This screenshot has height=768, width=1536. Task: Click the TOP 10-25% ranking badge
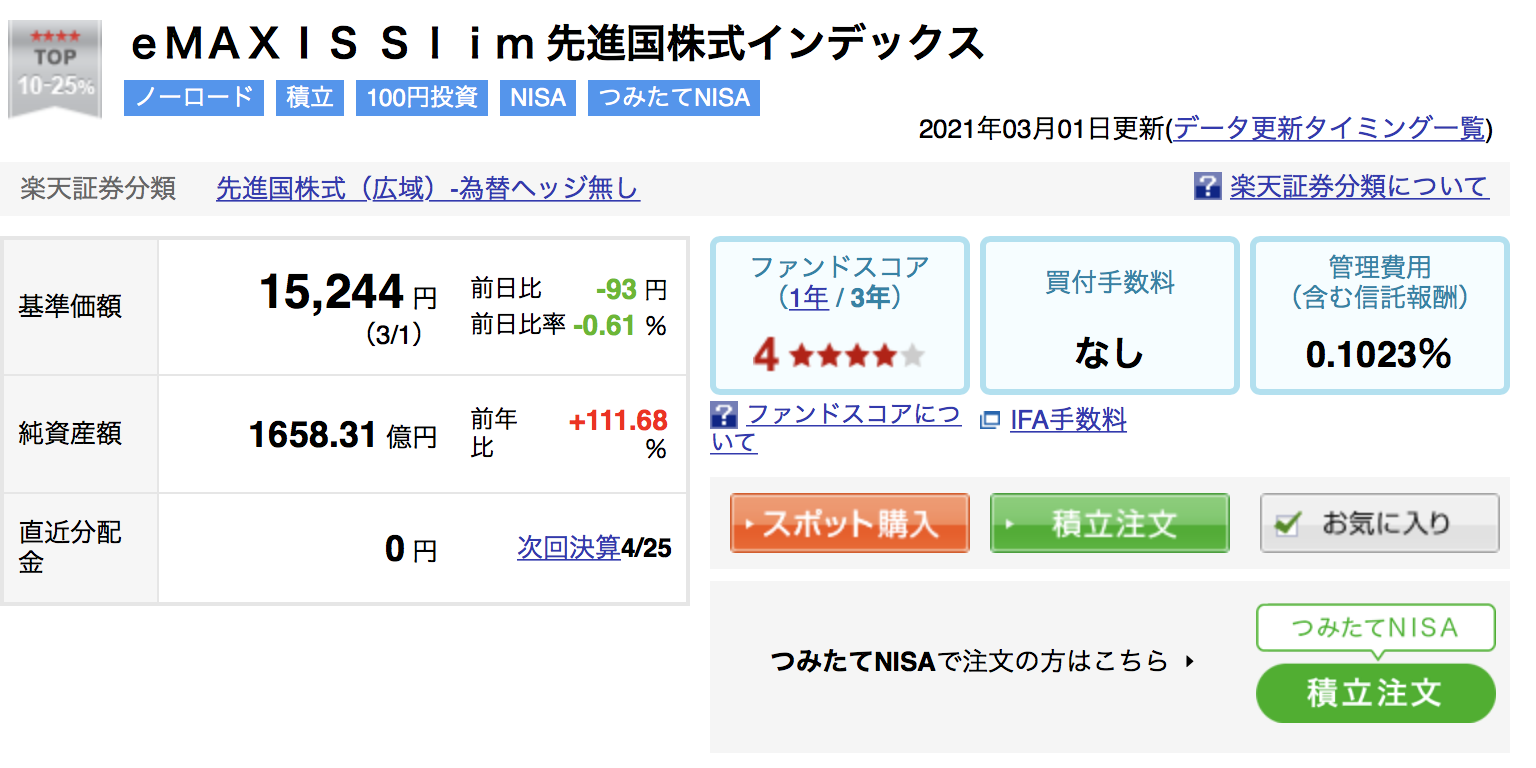click(x=55, y=68)
